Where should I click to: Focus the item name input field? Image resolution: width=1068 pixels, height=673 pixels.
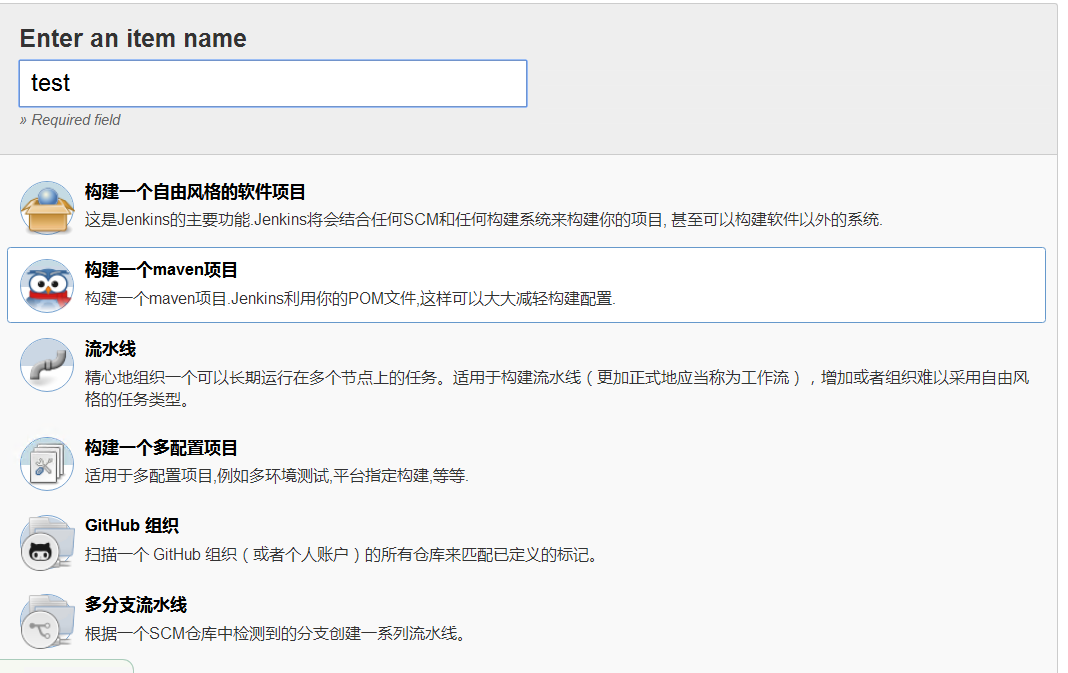272,84
